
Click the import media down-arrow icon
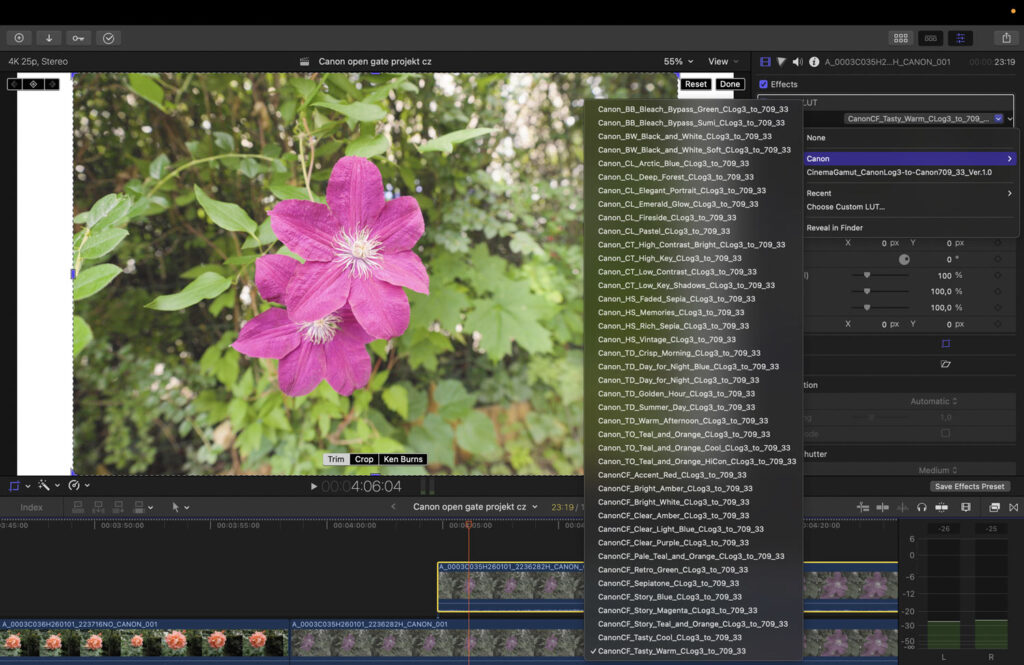[48, 38]
